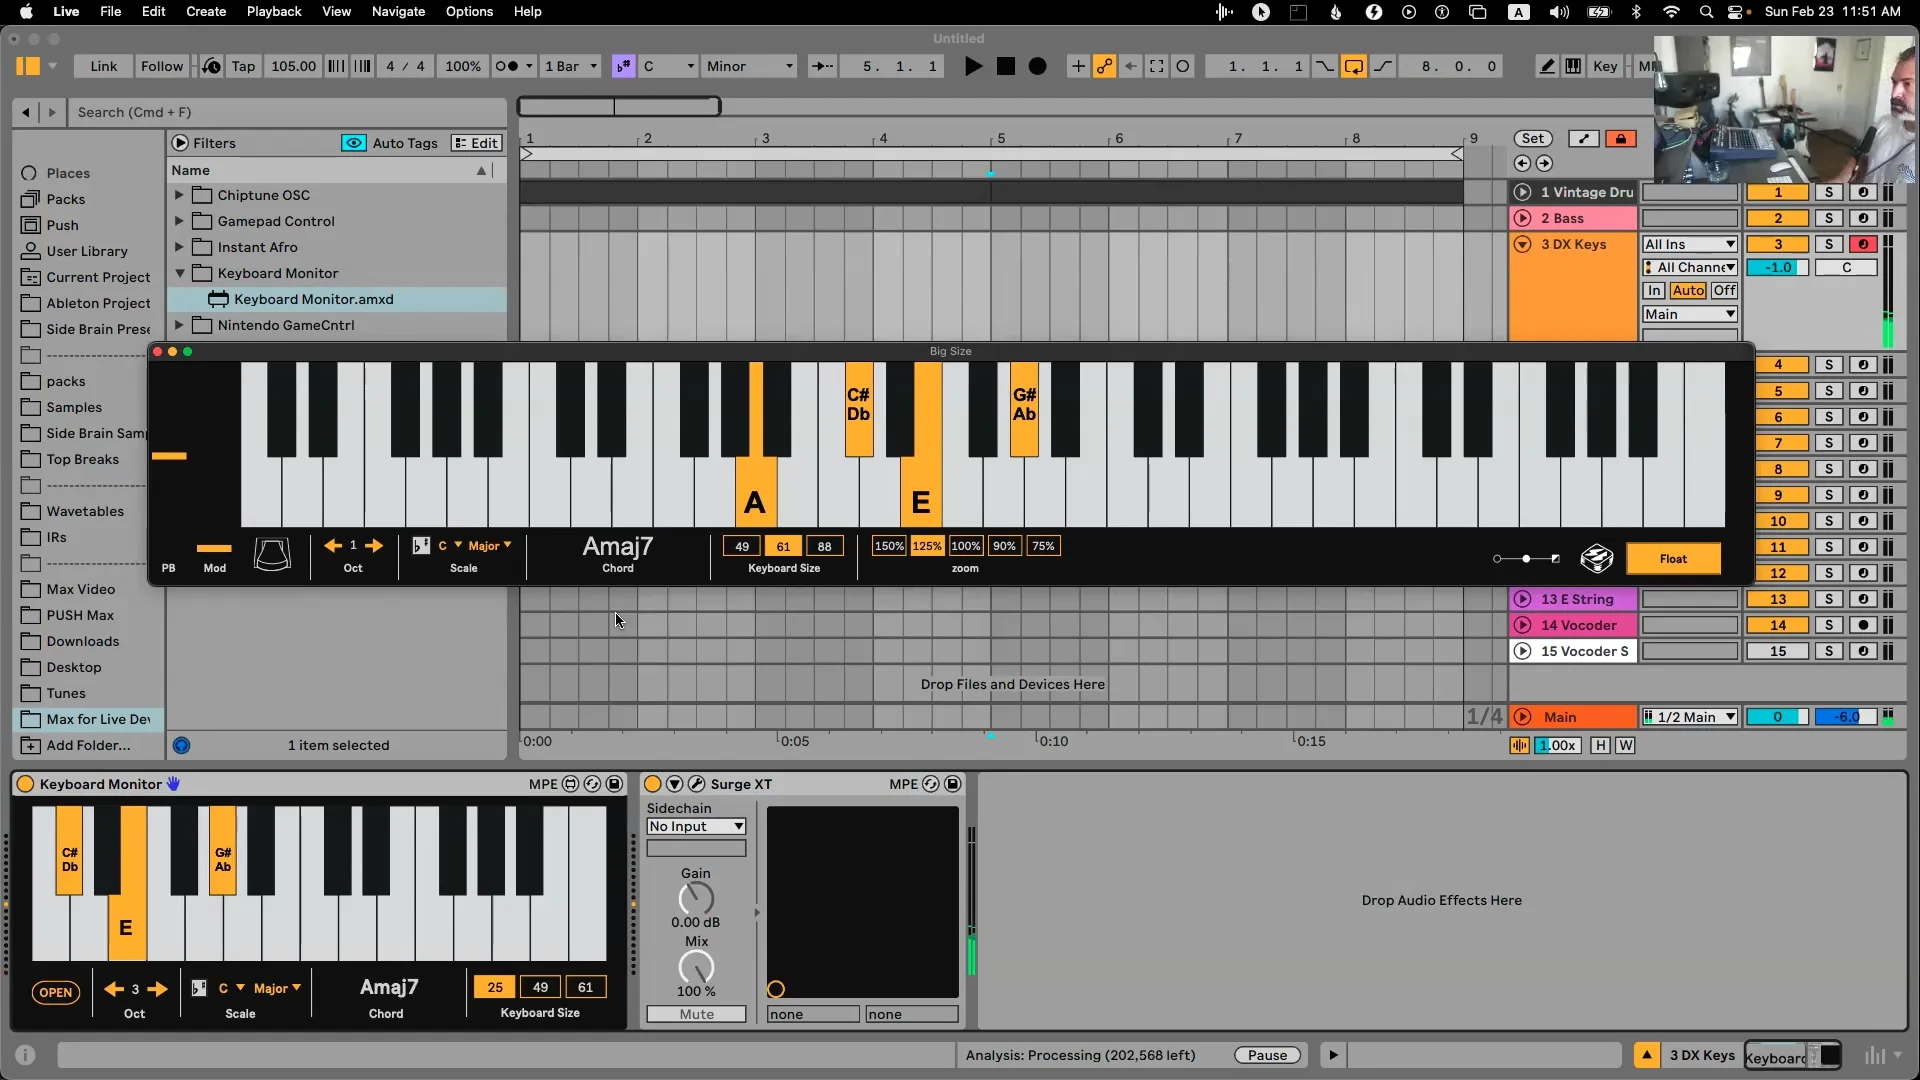Click the Float button
This screenshot has width=1920, height=1080.
coord(1673,559)
